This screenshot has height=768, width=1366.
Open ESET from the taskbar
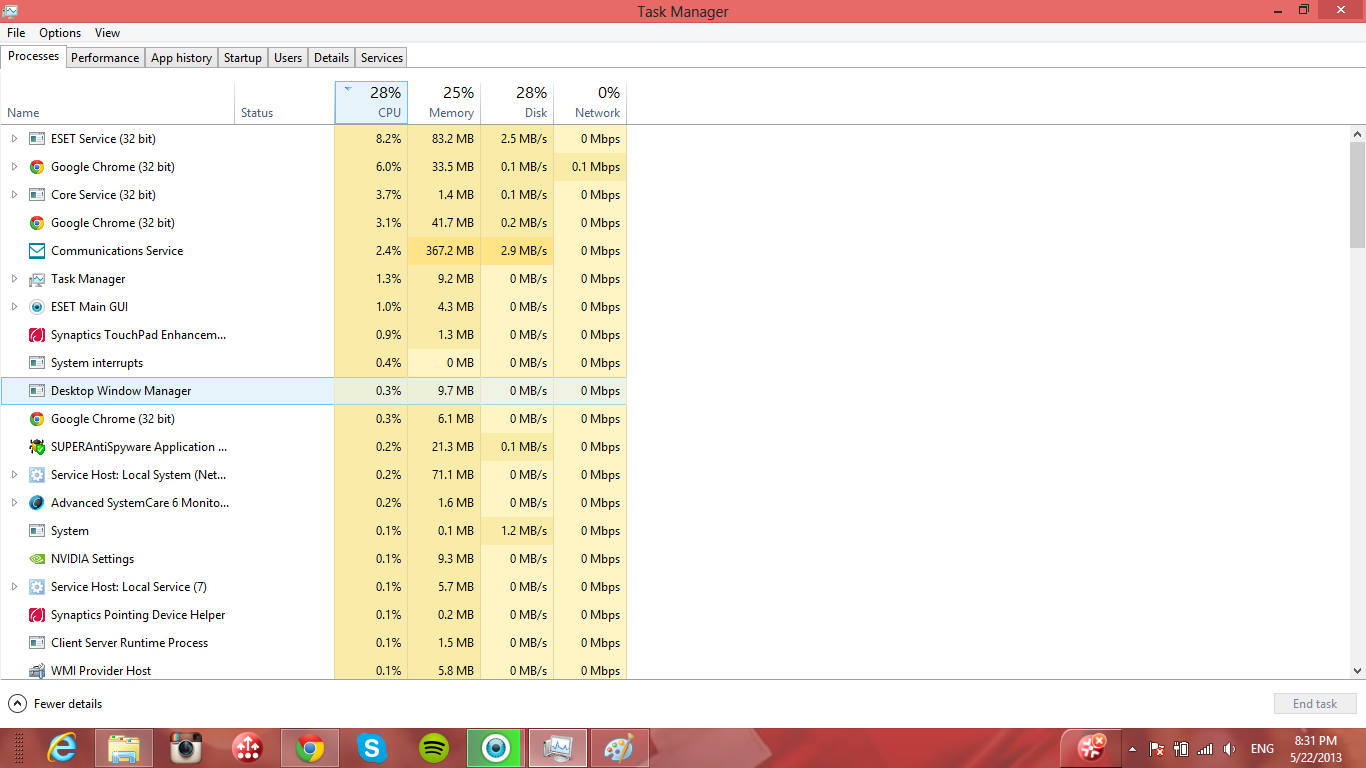[496, 748]
